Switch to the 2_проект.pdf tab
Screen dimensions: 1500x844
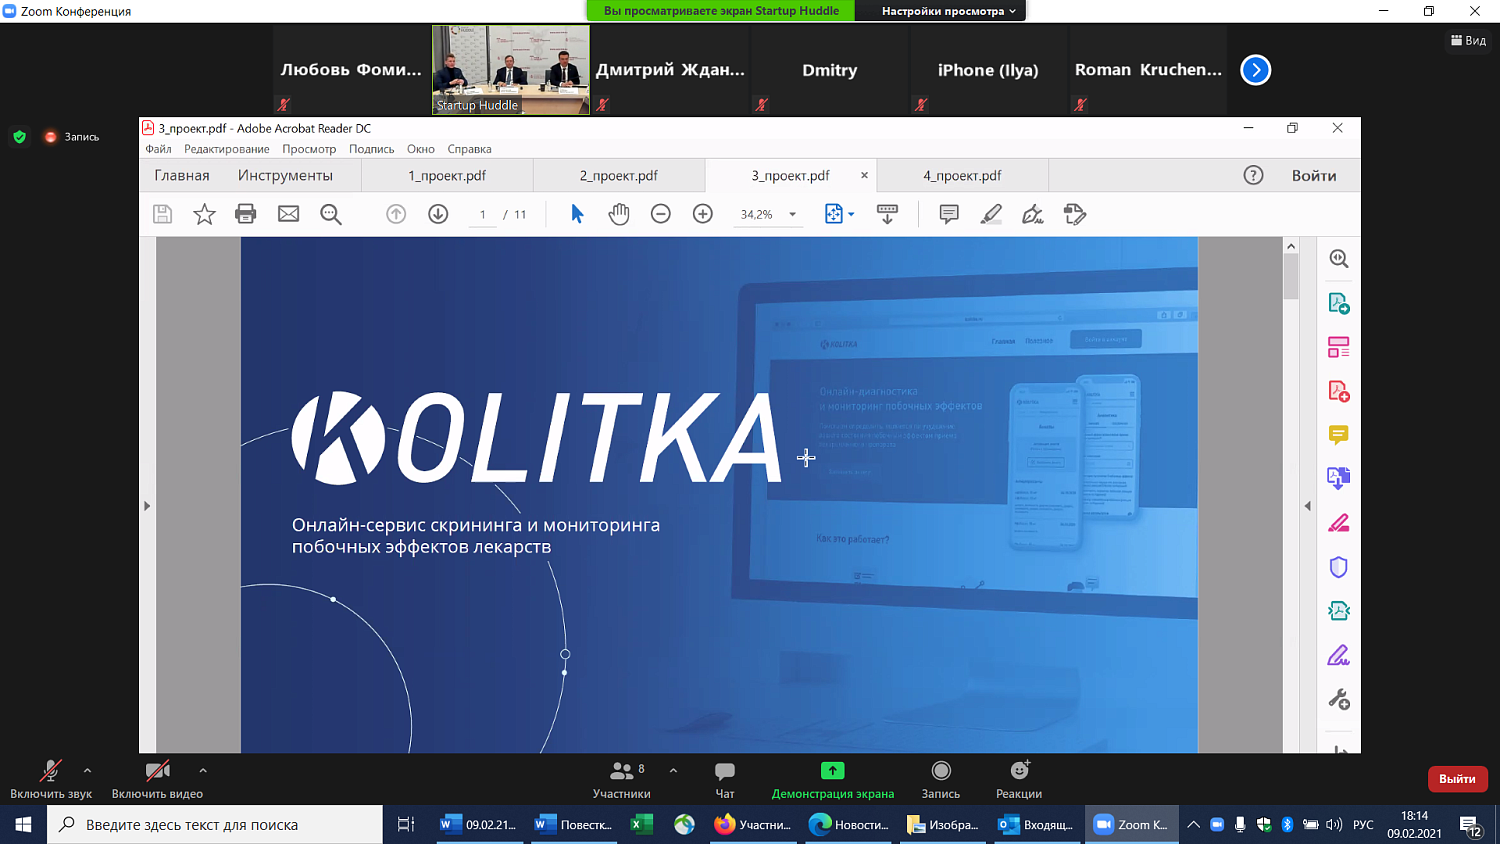coord(619,175)
